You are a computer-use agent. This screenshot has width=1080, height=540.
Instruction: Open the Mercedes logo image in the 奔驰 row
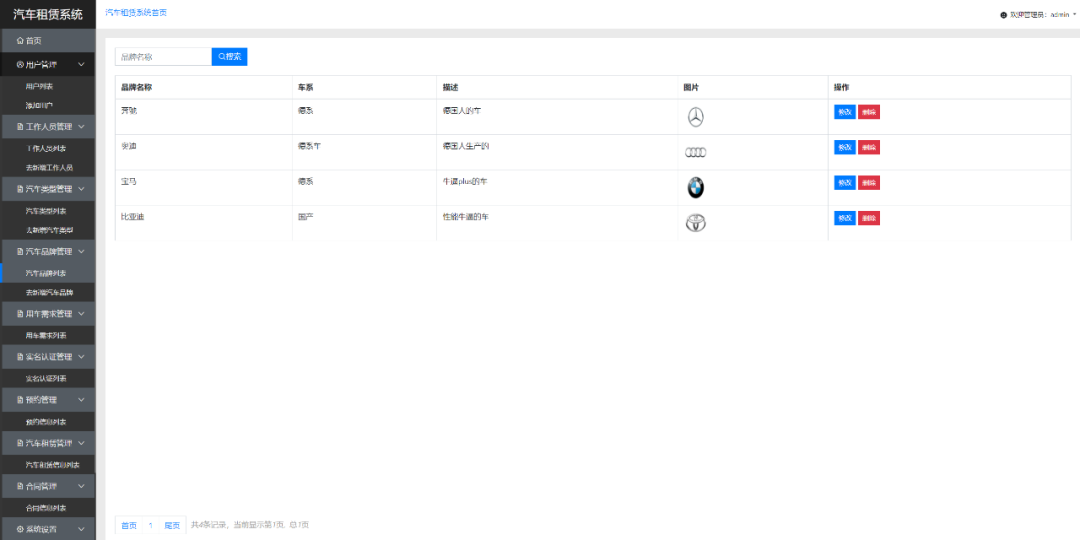point(696,117)
